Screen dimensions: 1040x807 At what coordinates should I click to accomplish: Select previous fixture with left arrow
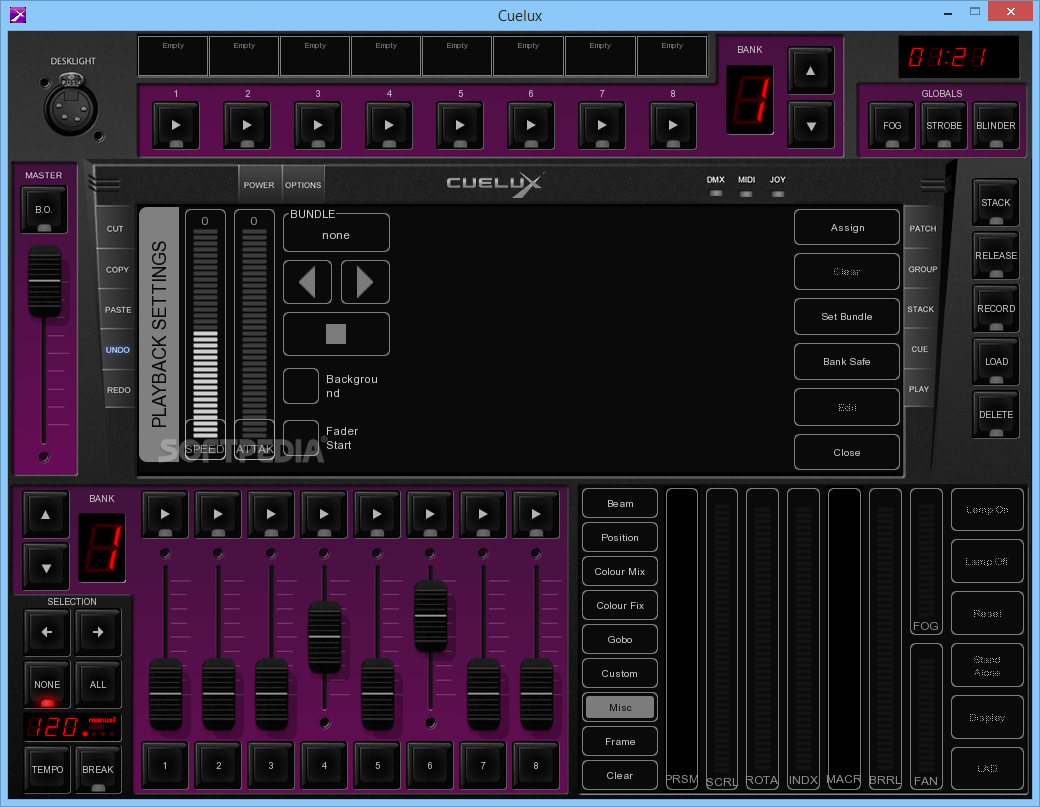pyautogui.click(x=46, y=632)
